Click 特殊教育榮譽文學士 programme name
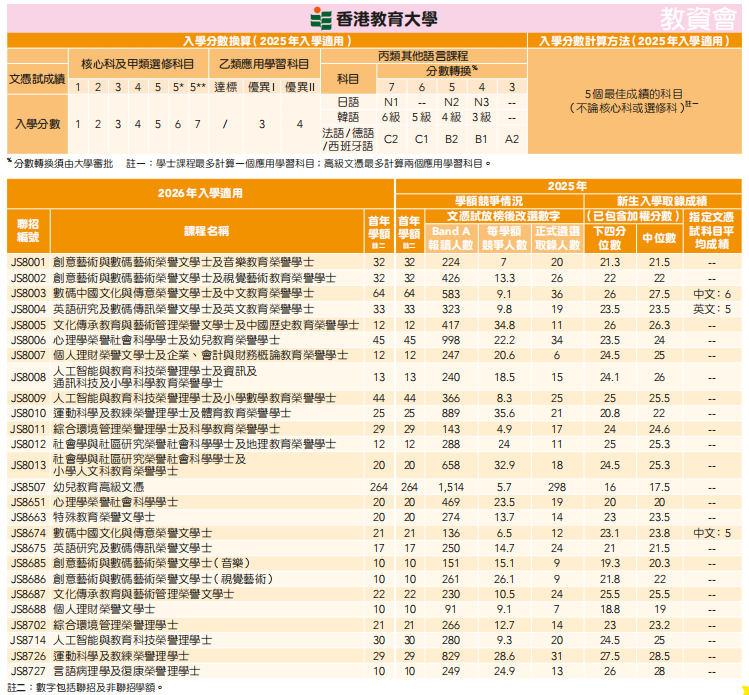Viewport: 749px width, 695px height. coord(104,517)
